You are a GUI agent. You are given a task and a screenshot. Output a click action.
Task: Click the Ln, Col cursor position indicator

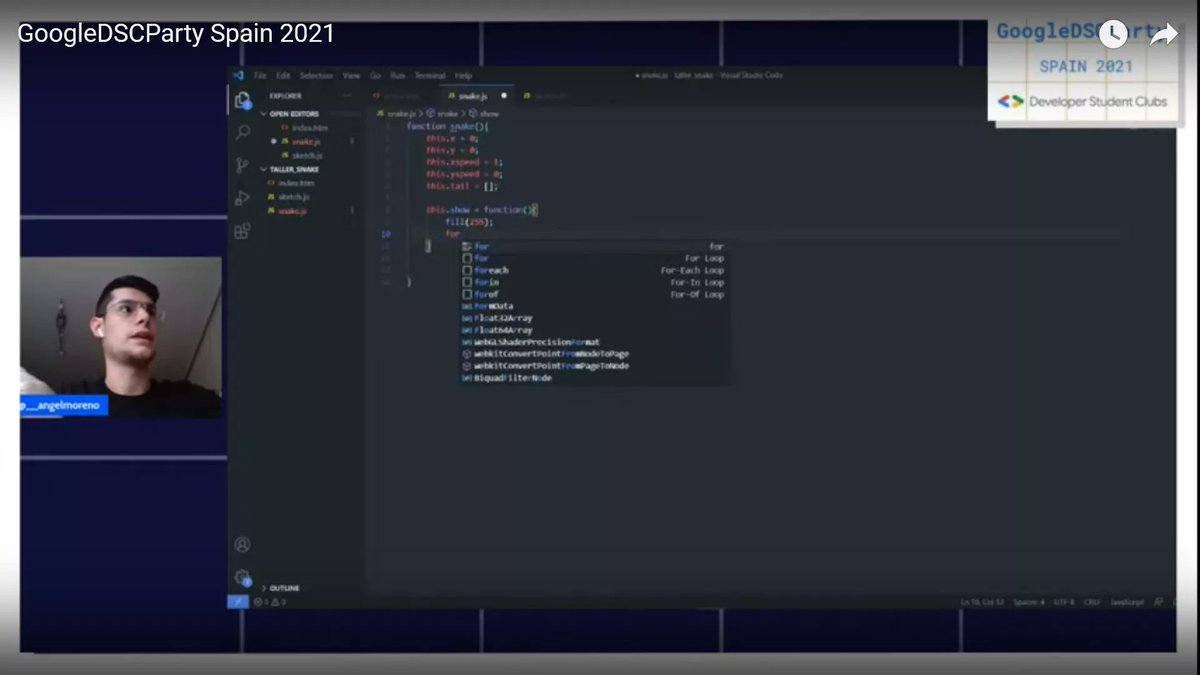click(x=980, y=602)
